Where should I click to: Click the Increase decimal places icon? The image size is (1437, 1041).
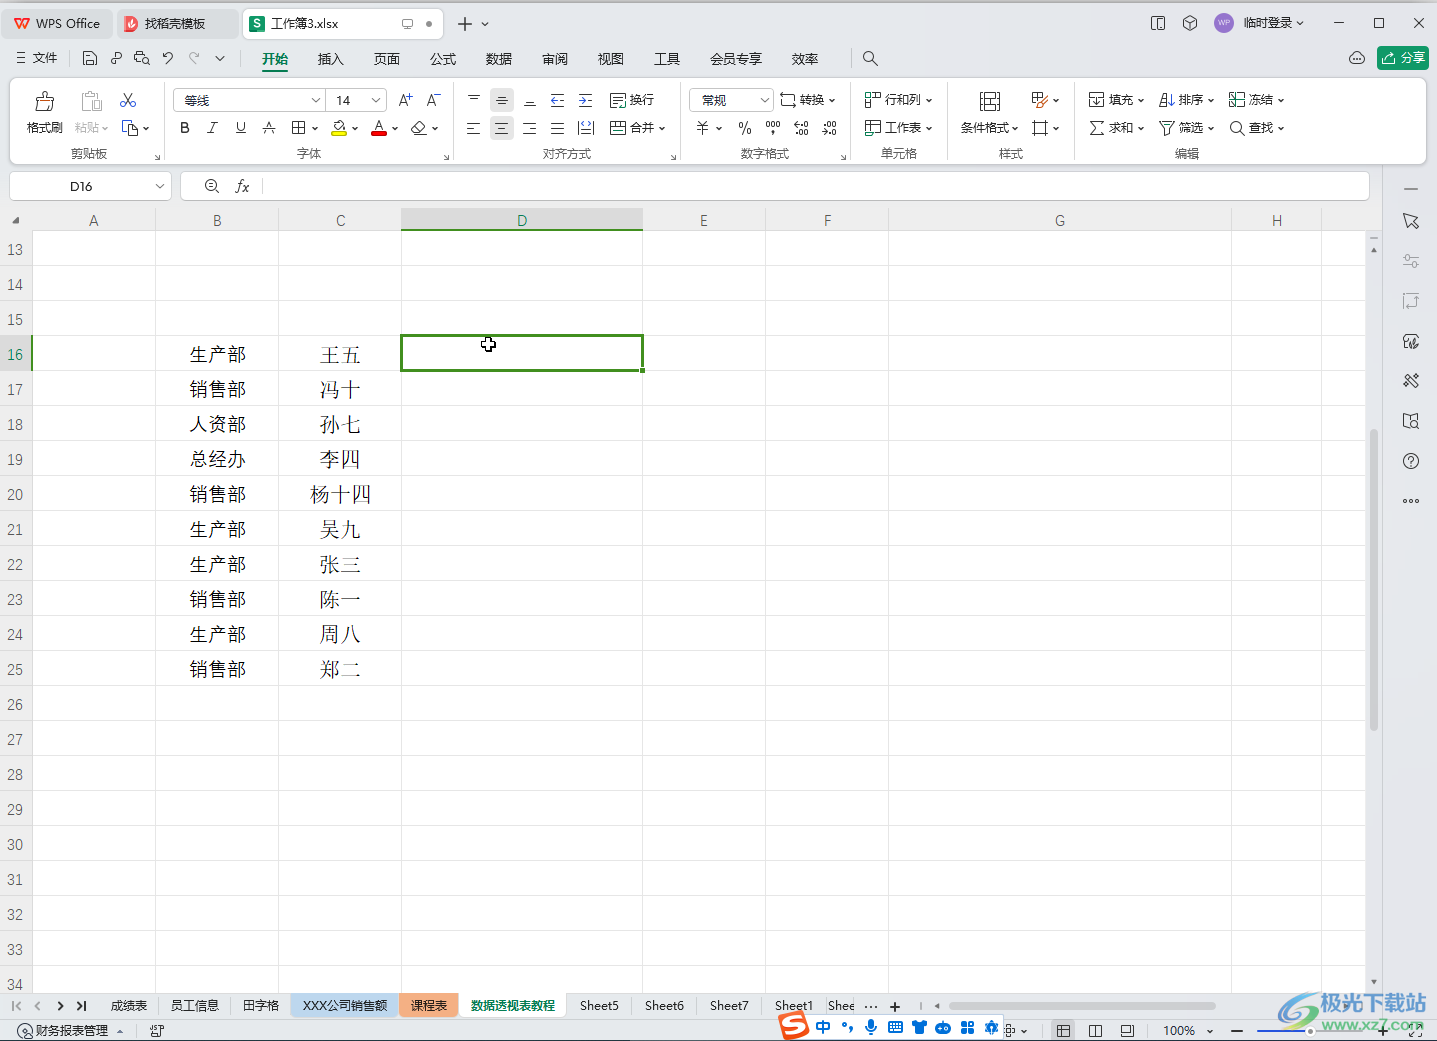[801, 128]
